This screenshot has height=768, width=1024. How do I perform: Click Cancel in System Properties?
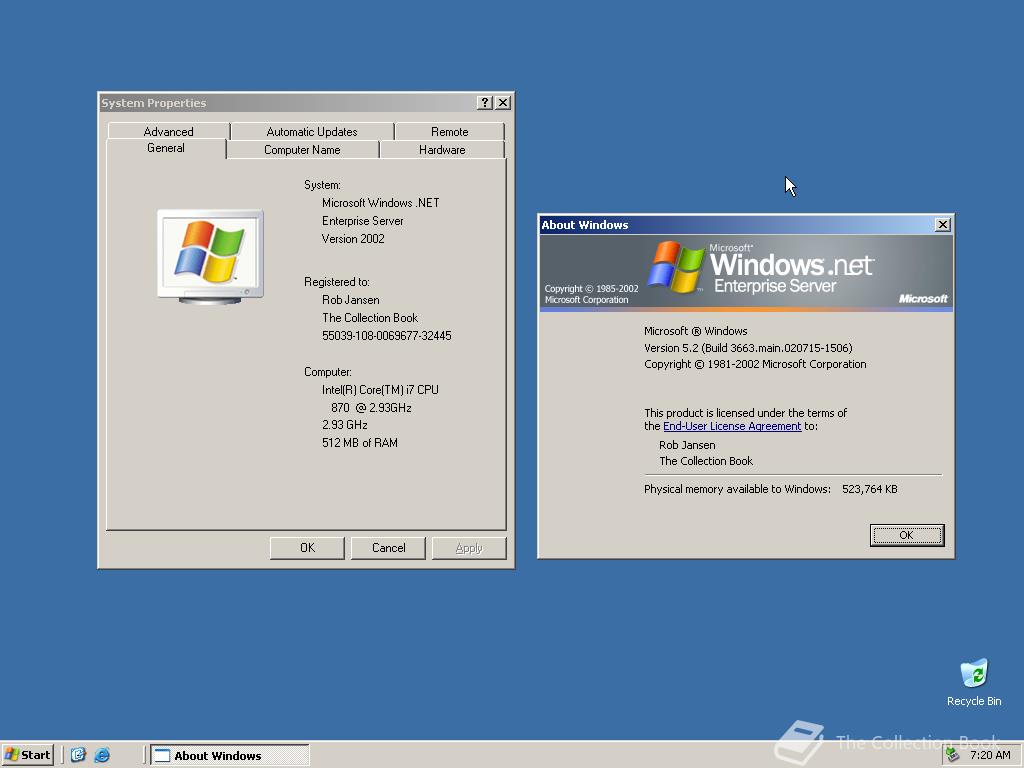(389, 548)
